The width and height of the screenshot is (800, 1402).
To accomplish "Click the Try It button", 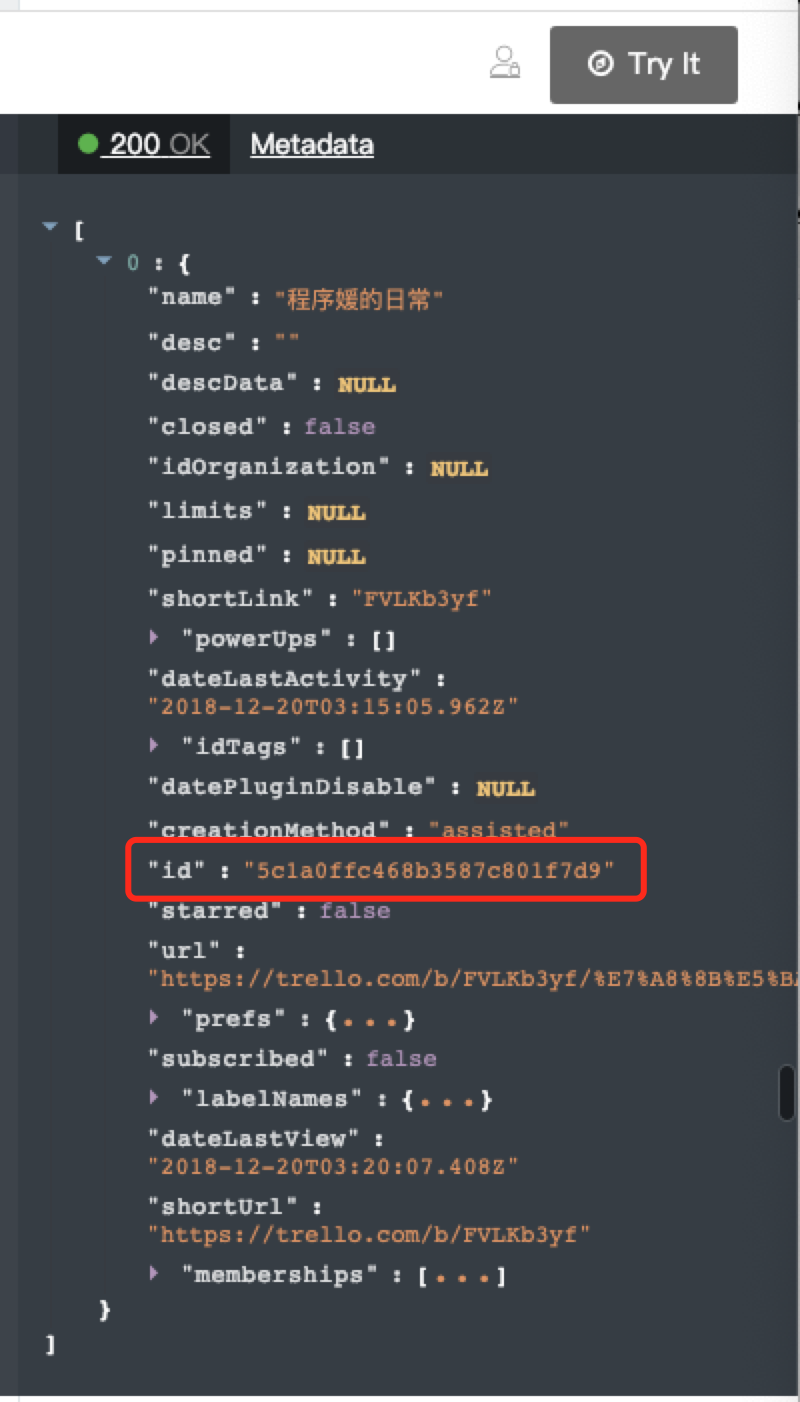I will pos(643,65).
